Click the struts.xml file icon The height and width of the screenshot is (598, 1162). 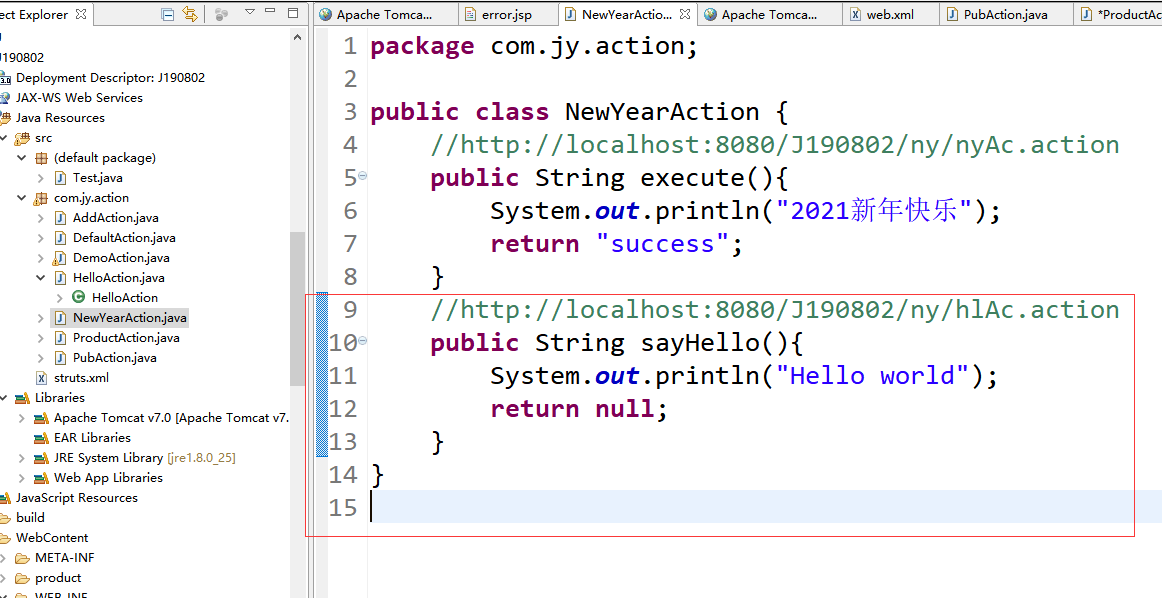click(41, 377)
